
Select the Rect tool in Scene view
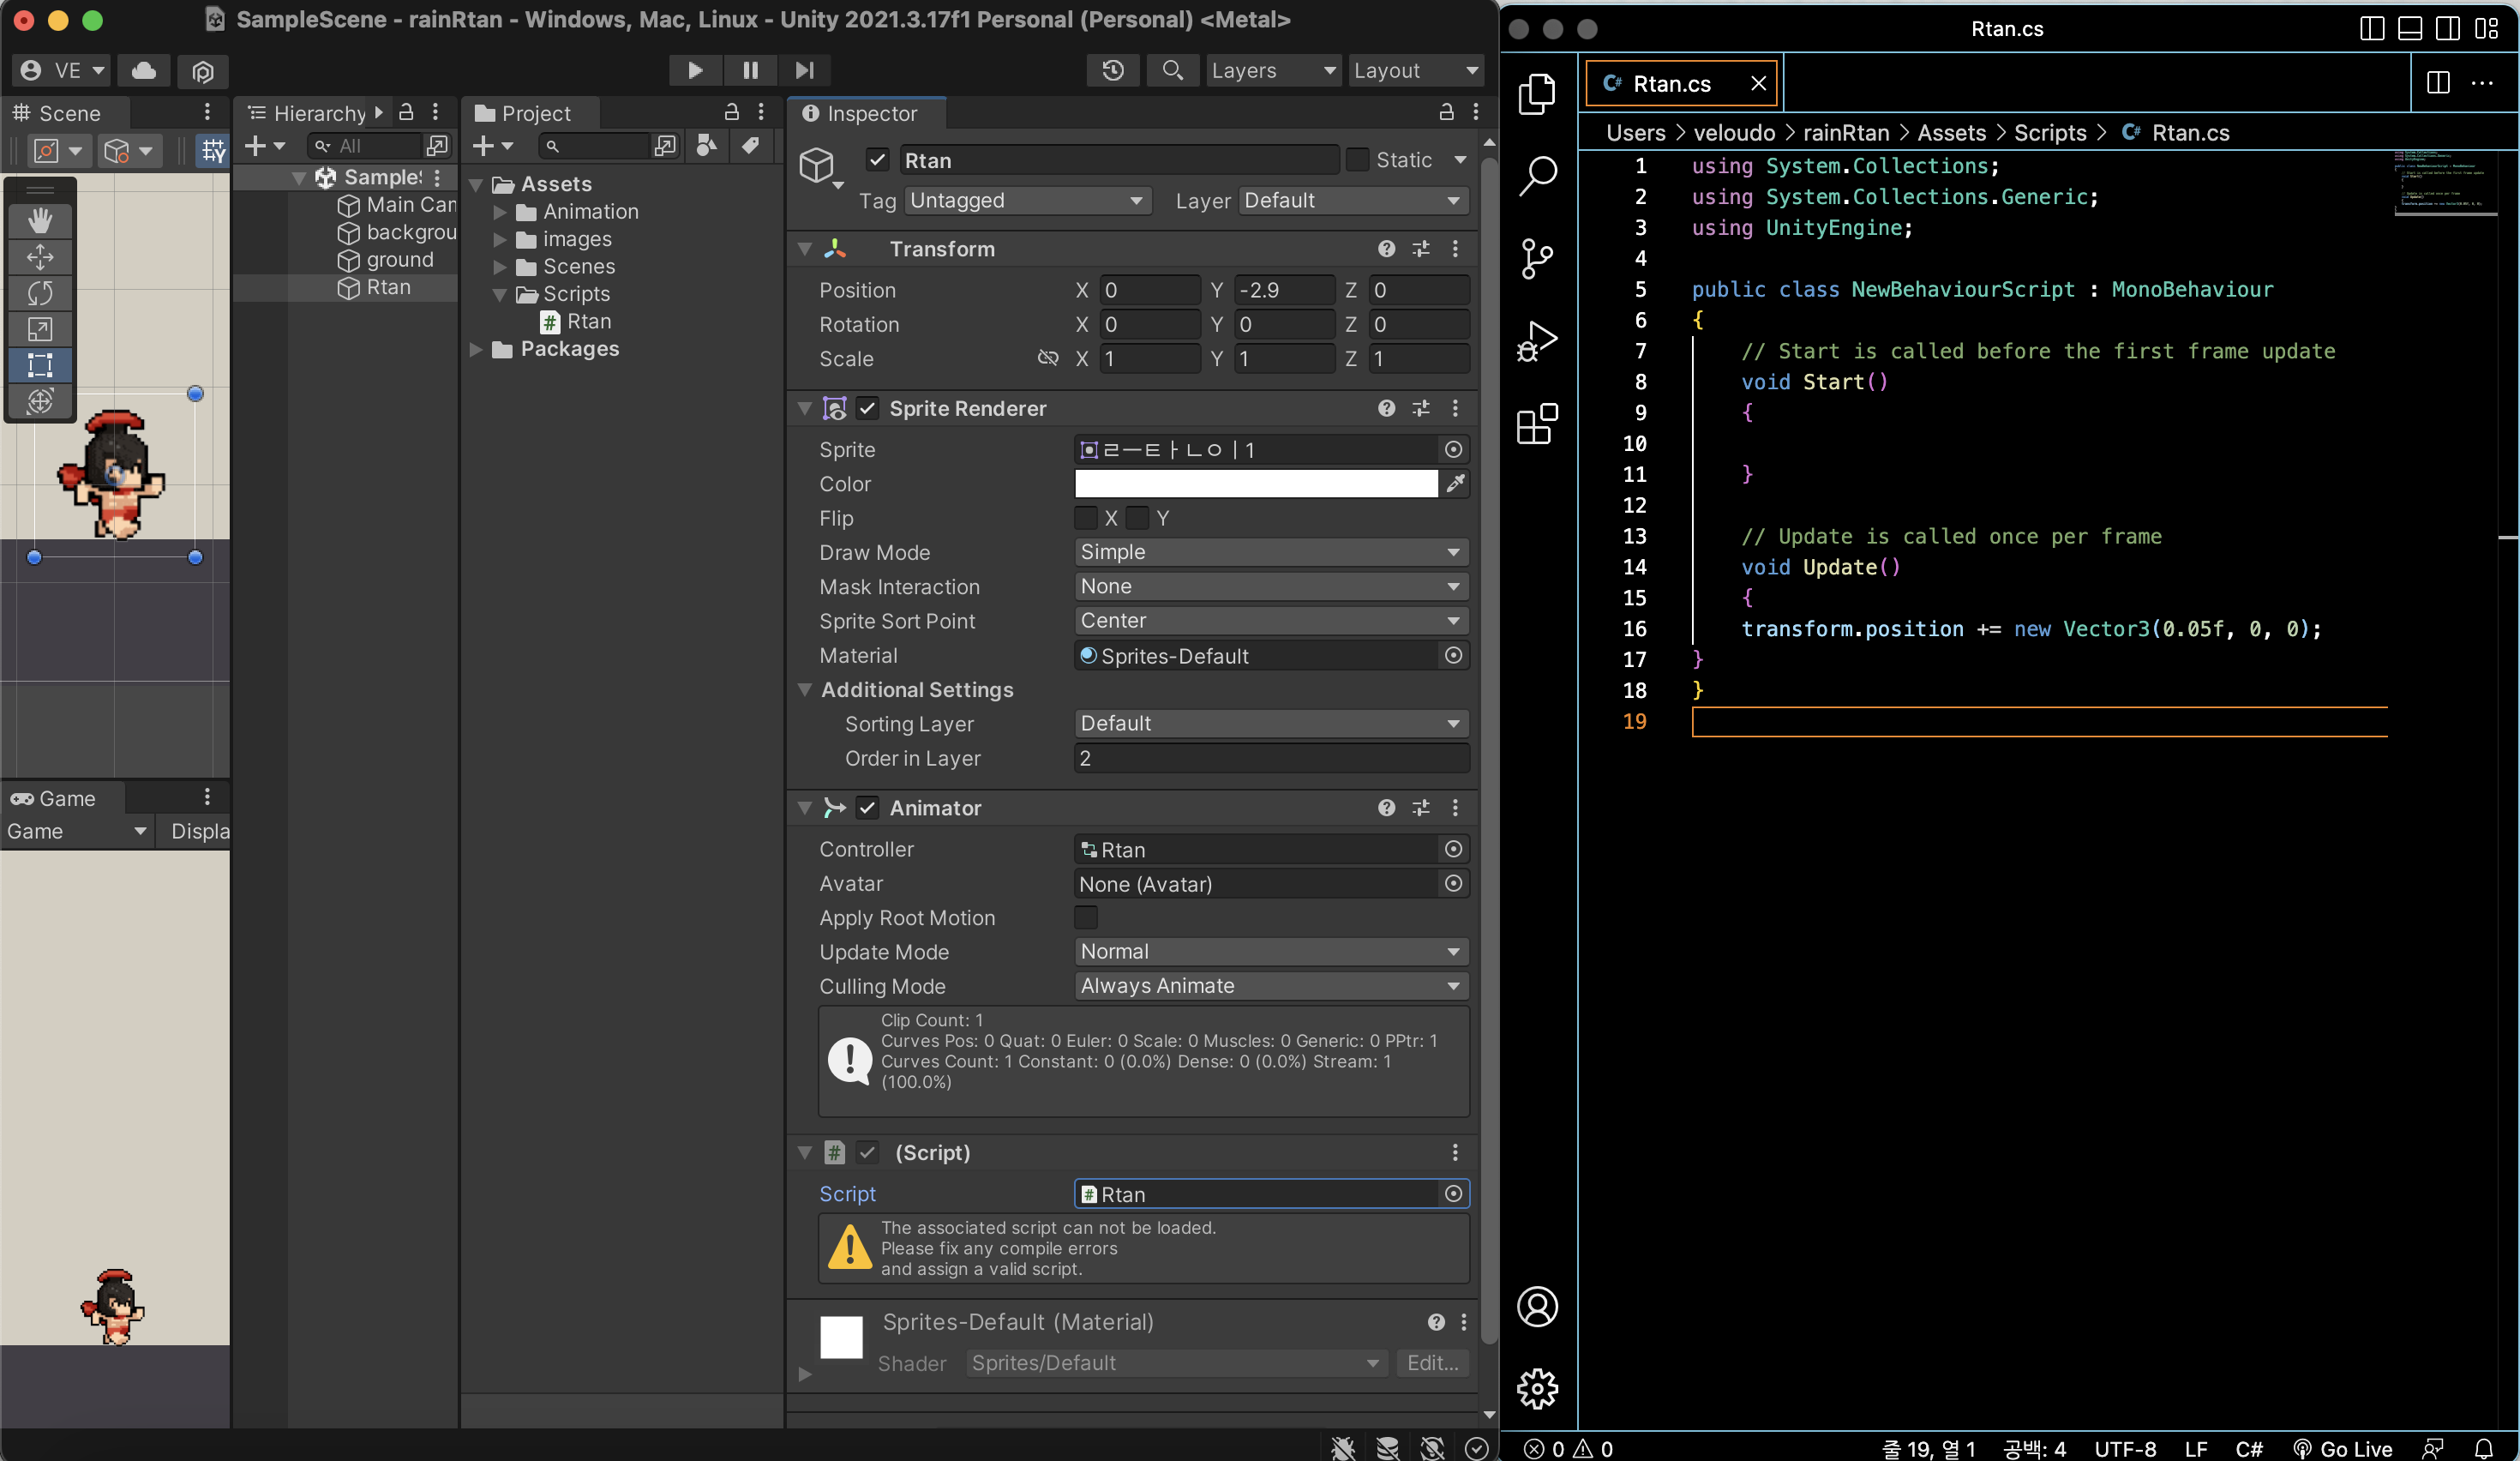[x=40, y=365]
